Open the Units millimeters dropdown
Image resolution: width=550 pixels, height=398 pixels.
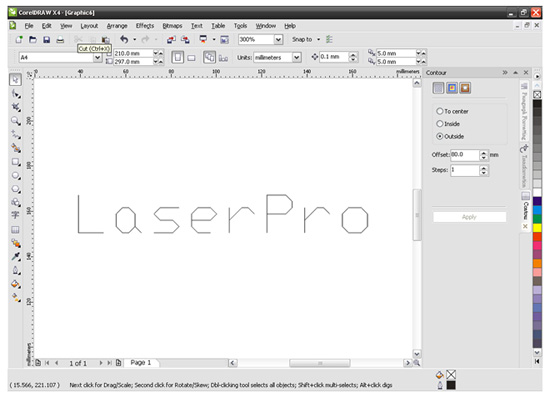[x=297, y=57]
